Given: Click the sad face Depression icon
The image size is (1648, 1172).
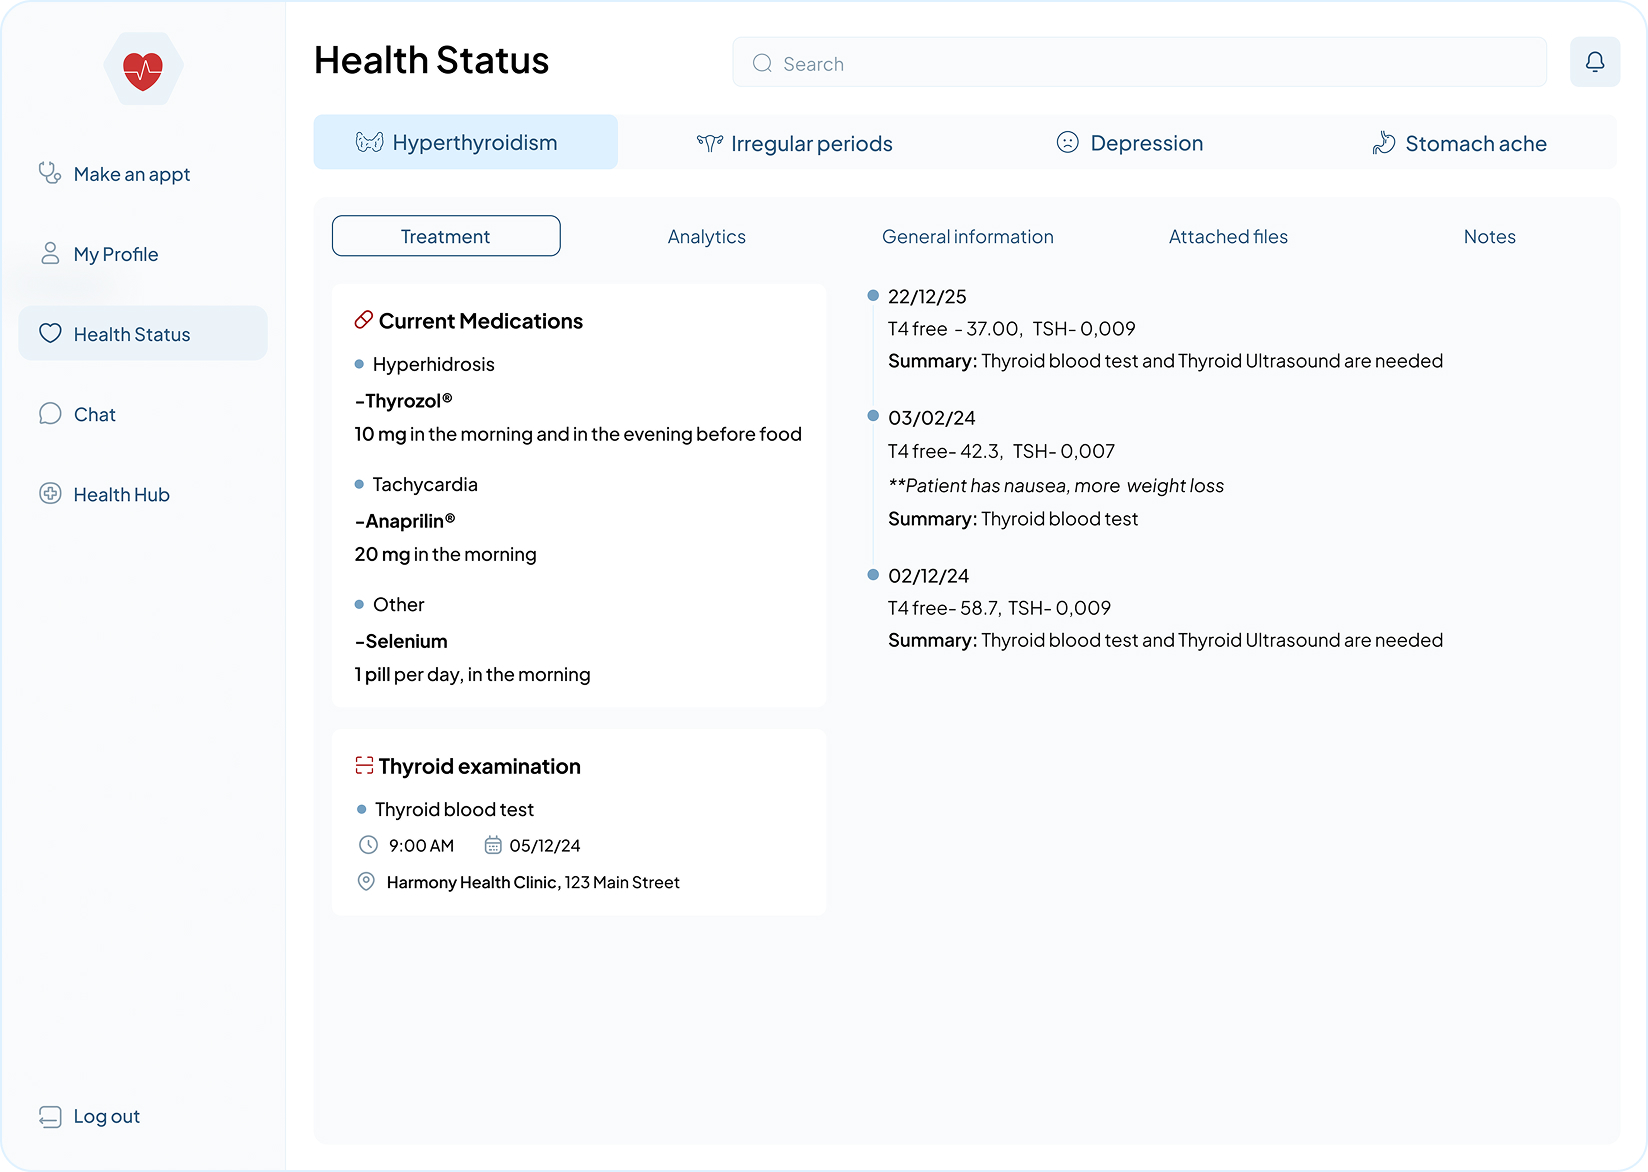Looking at the screenshot, I should [1068, 142].
